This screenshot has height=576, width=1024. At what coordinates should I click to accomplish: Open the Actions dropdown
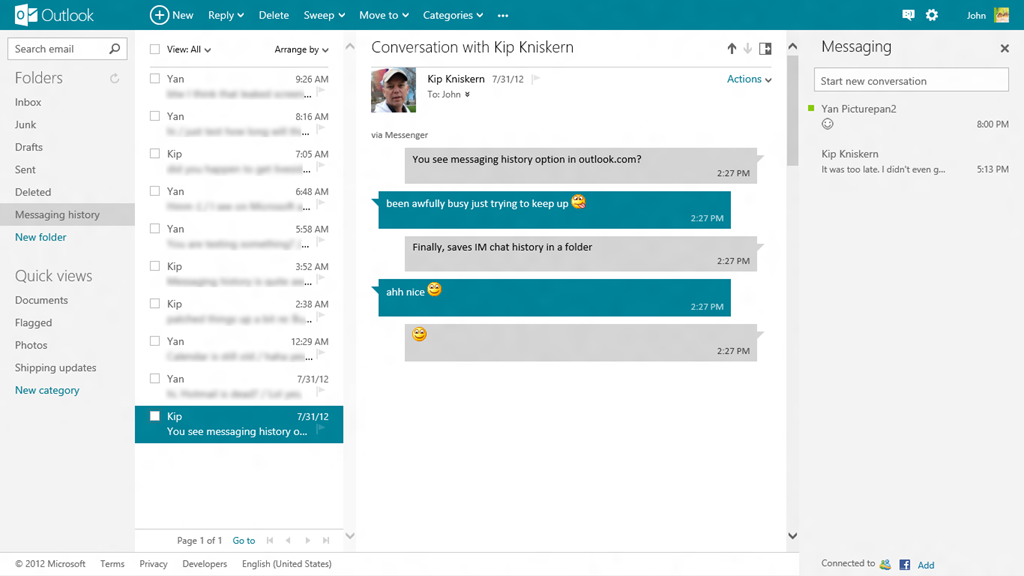(x=749, y=79)
